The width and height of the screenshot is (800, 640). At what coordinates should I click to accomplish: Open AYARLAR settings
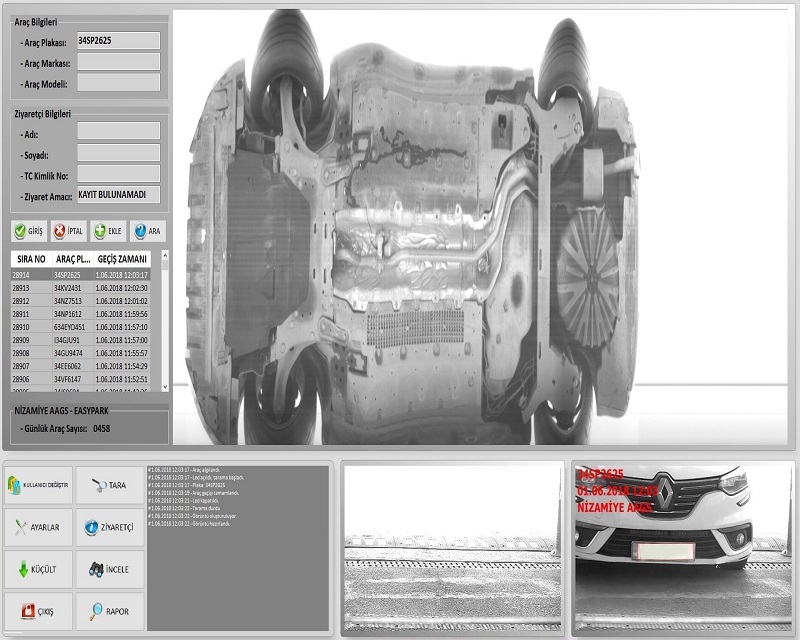38,527
